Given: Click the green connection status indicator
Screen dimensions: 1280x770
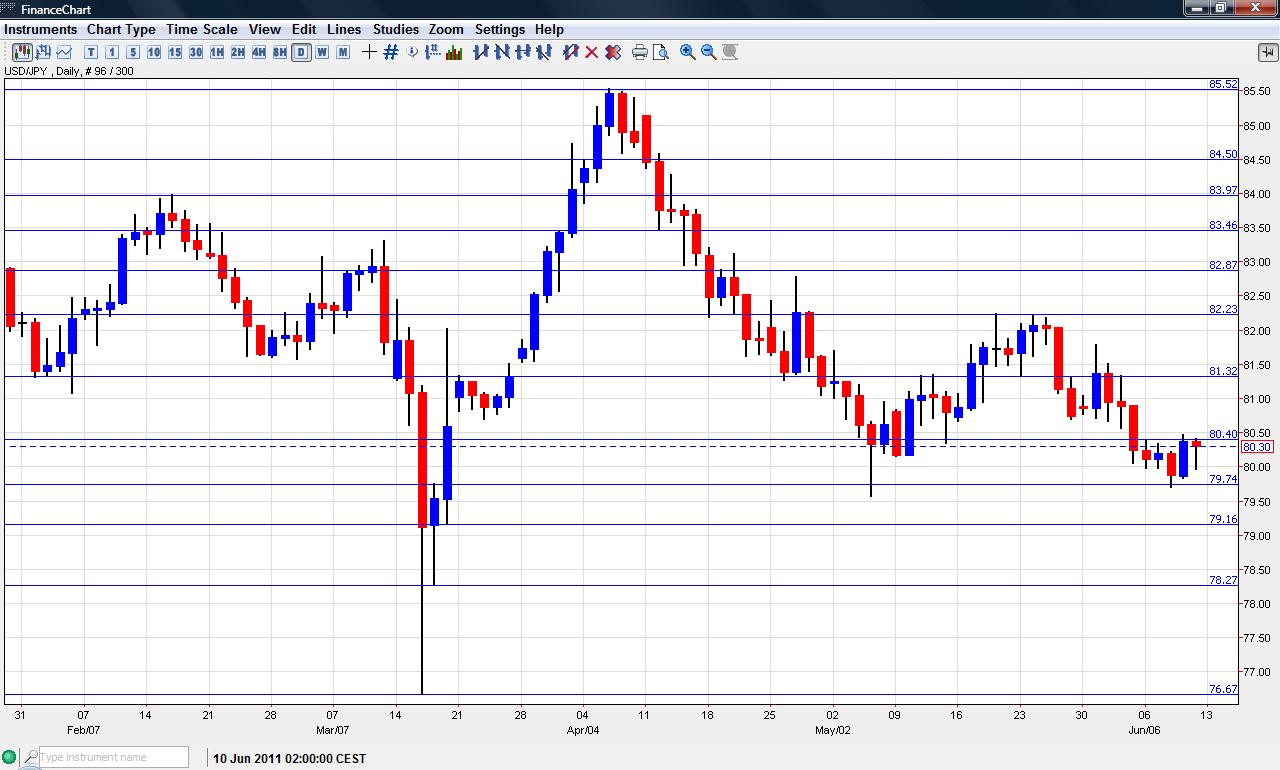Looking at the screenshot, I should pyautogui.click(x=9, y=757).
